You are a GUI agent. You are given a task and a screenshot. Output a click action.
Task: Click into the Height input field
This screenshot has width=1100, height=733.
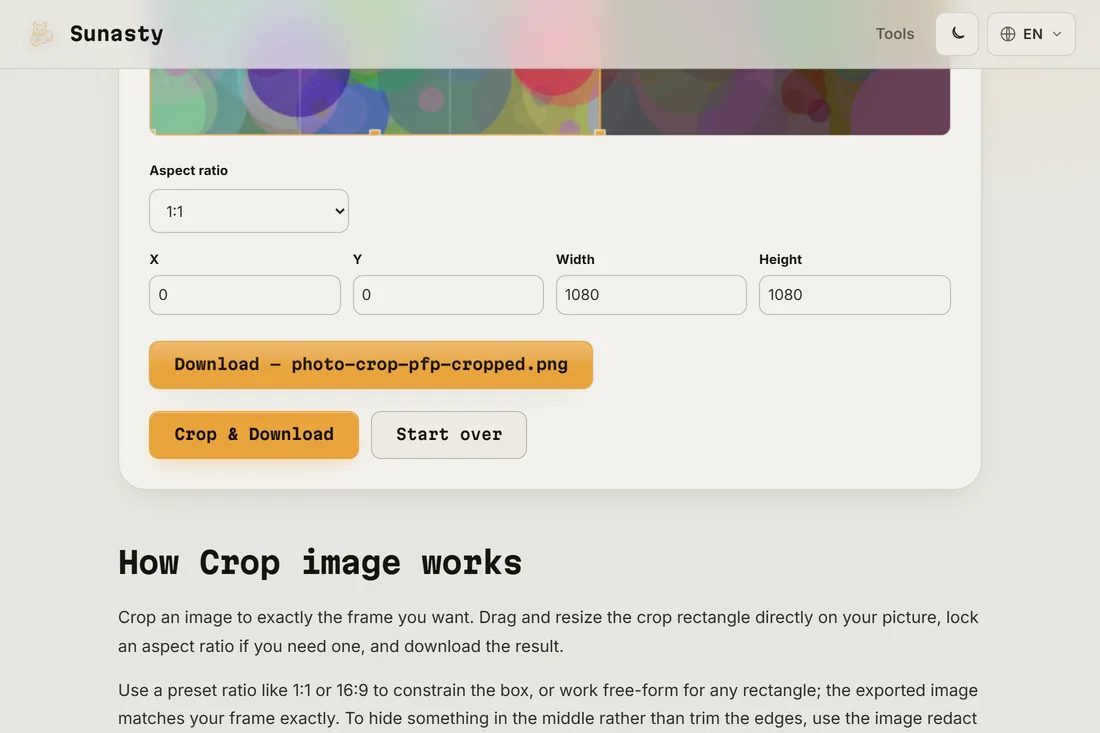(x=854, y=295)
